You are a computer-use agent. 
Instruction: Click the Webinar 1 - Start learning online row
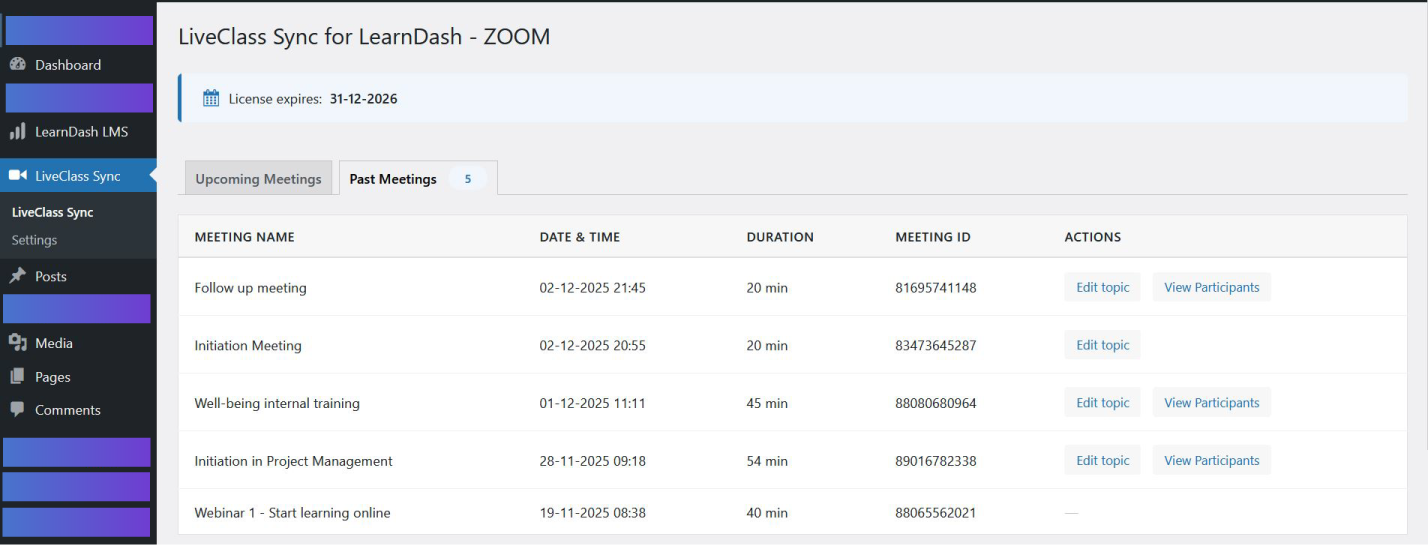pyautogui.click(x=292, y=513)
